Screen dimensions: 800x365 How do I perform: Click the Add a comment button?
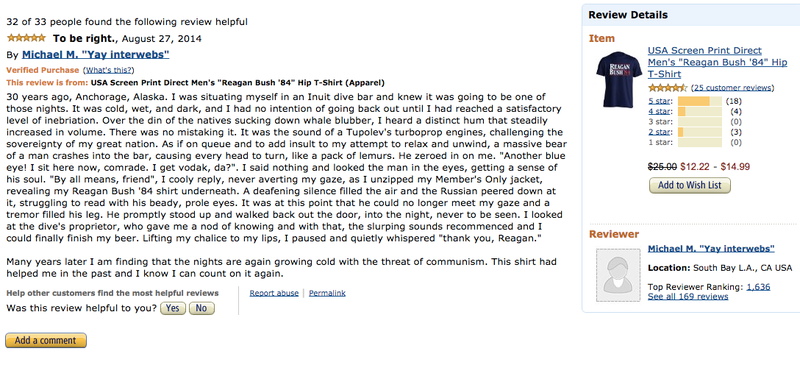46,340
